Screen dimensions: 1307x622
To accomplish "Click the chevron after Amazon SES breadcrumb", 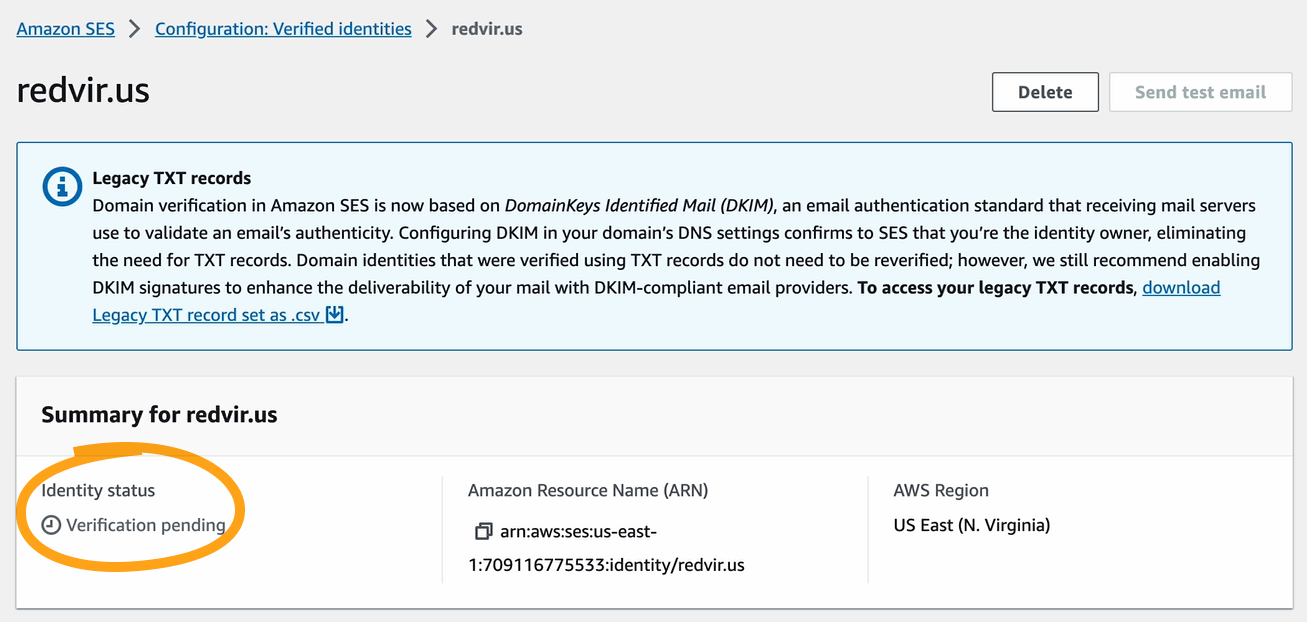I will 135,29.
